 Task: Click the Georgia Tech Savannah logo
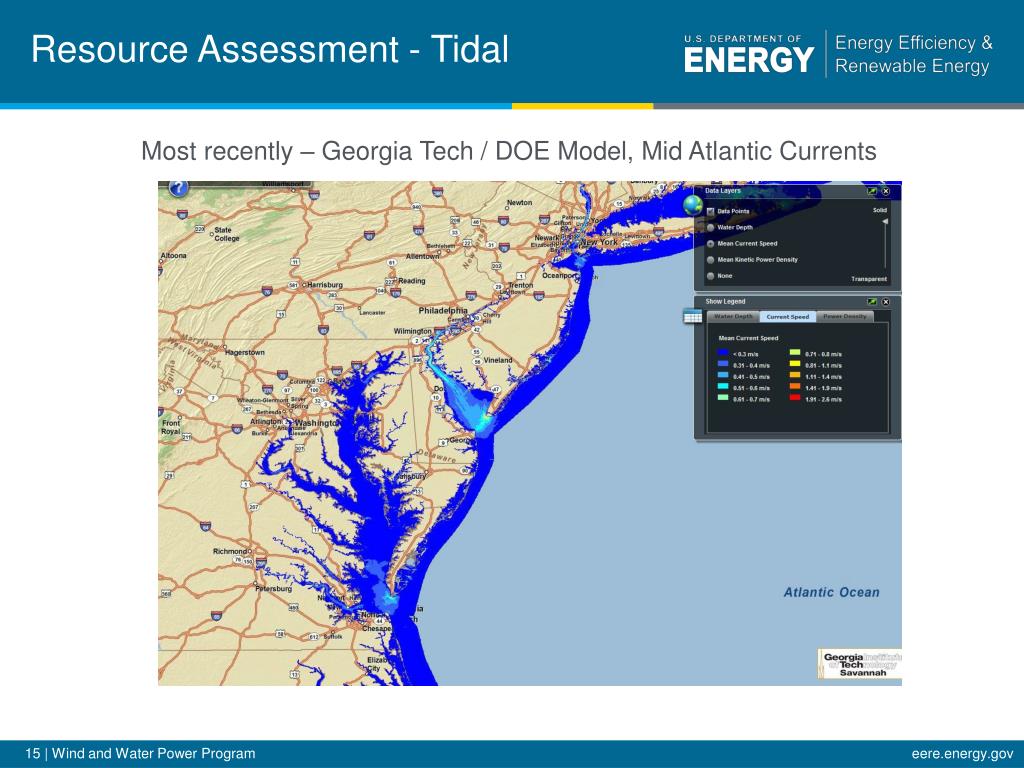pyautogui.click(x=860, y=664)
